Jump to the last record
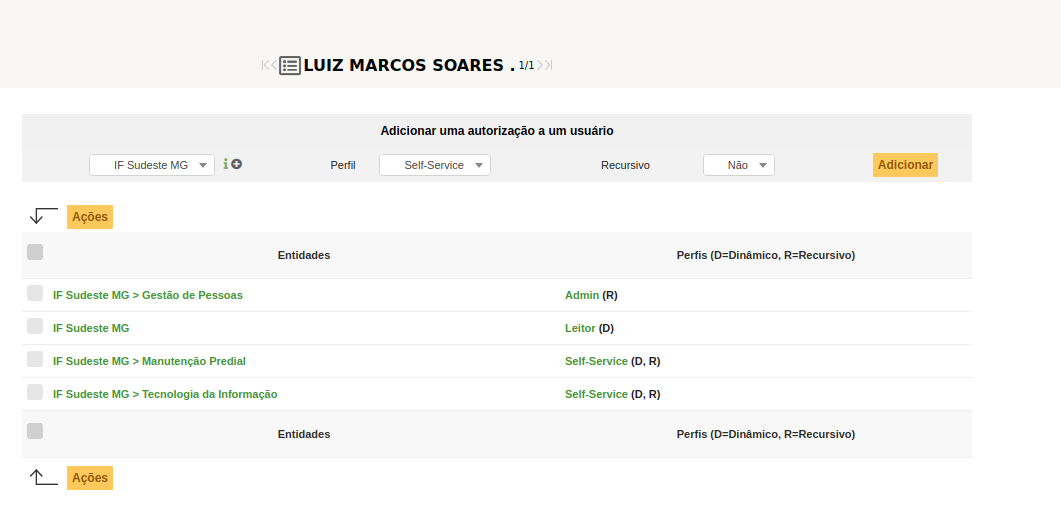 549,66
